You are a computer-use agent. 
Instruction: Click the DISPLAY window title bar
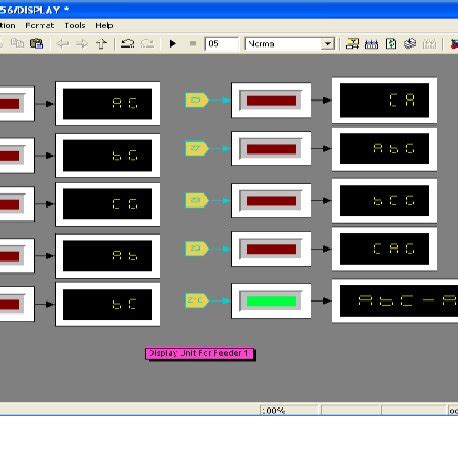tap(229, 10)
